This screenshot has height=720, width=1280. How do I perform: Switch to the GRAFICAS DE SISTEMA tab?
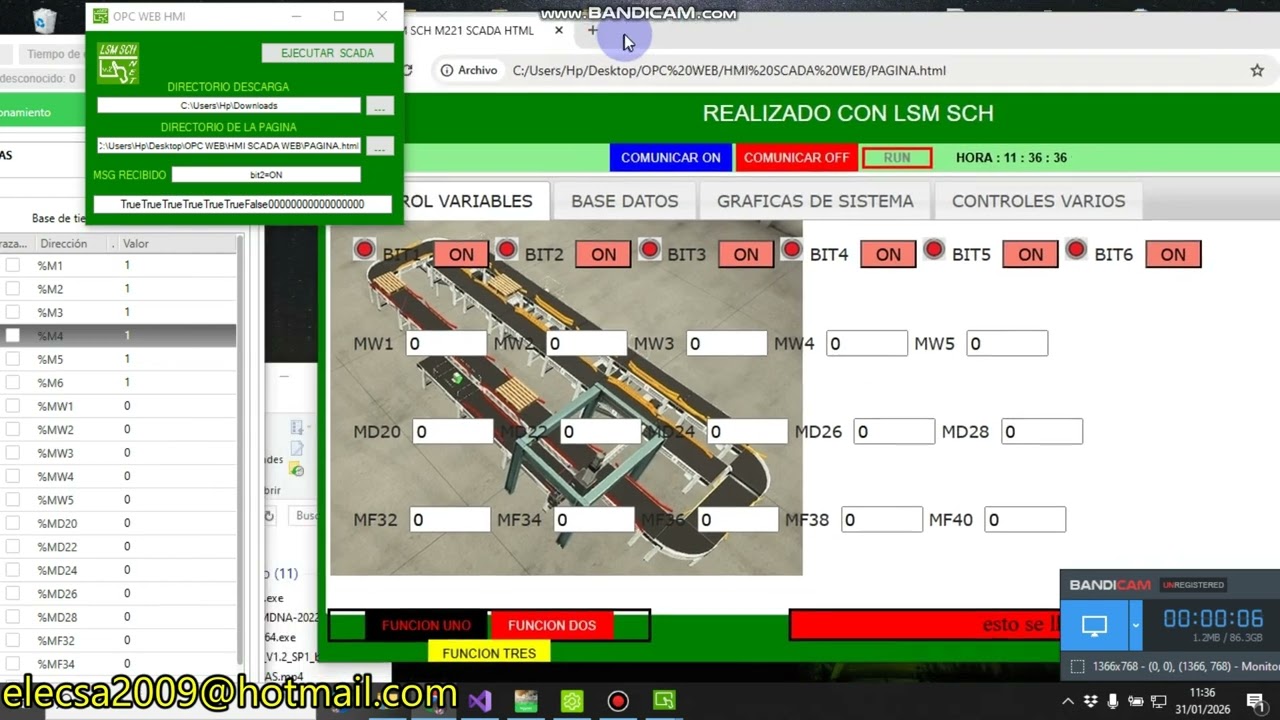coord(815,201)
